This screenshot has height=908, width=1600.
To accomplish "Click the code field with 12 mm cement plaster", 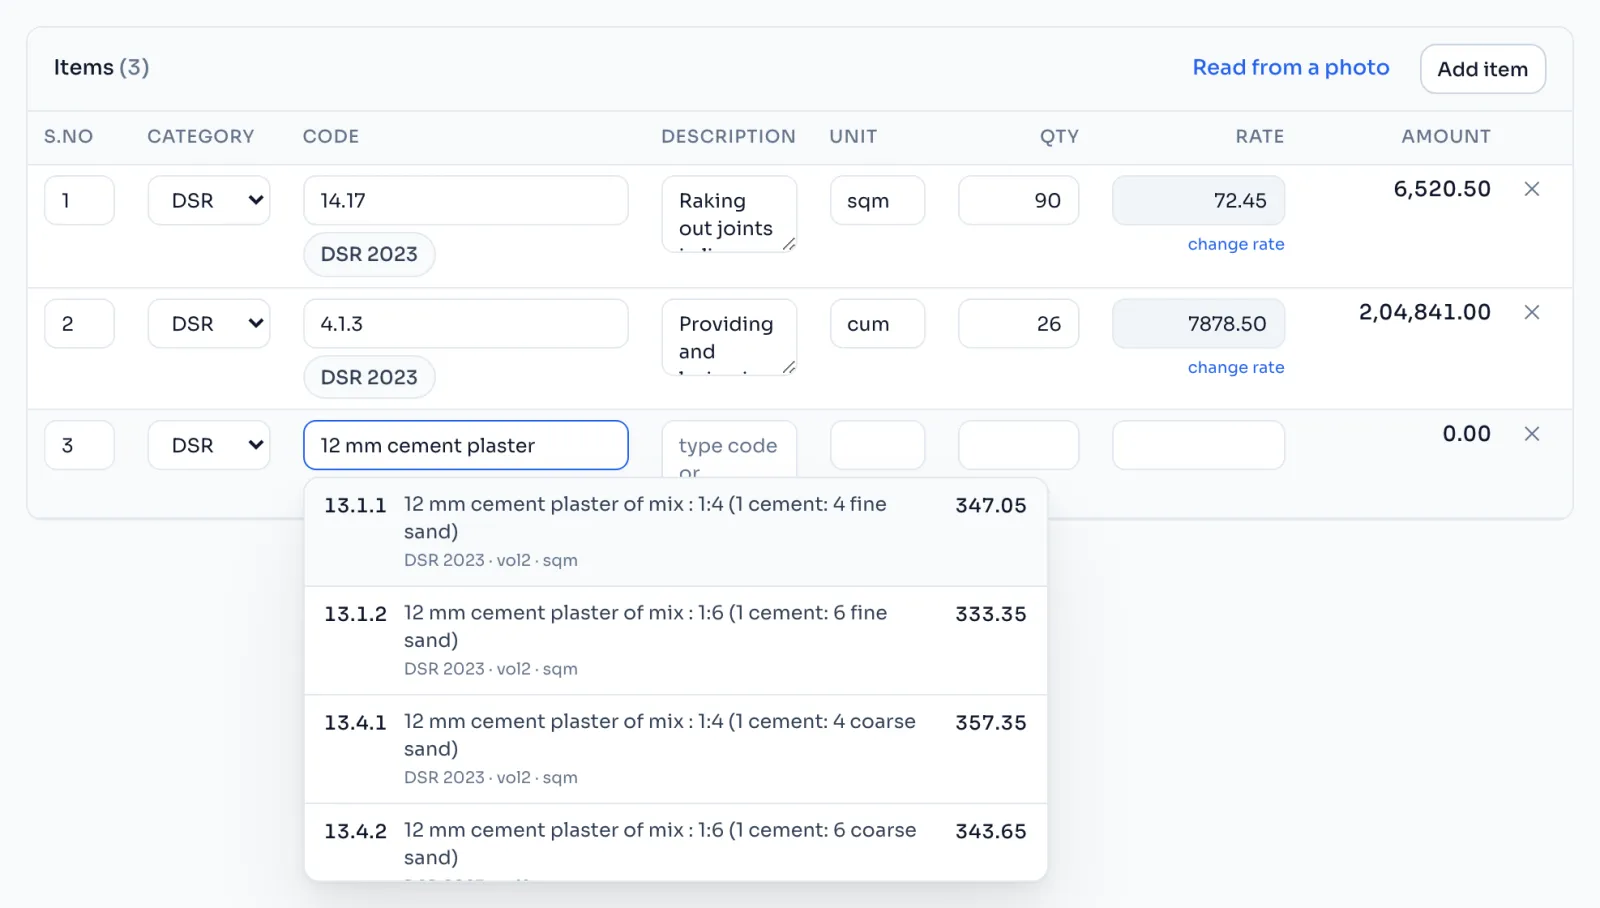I will click(x=466, y=445).
